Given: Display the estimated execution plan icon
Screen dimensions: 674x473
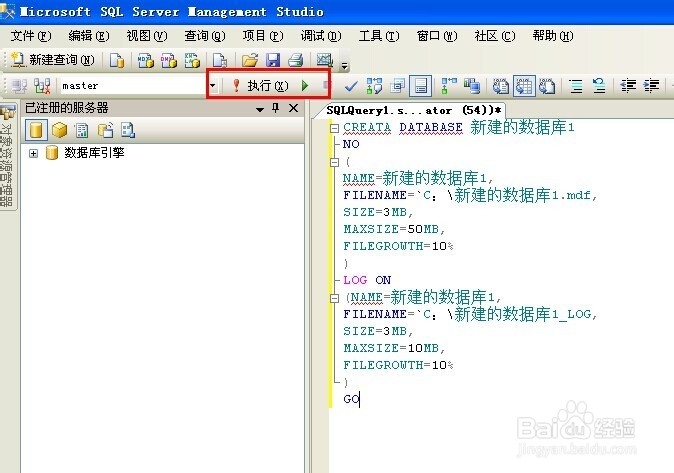Looking at the screenshot, I should (374, 86).
